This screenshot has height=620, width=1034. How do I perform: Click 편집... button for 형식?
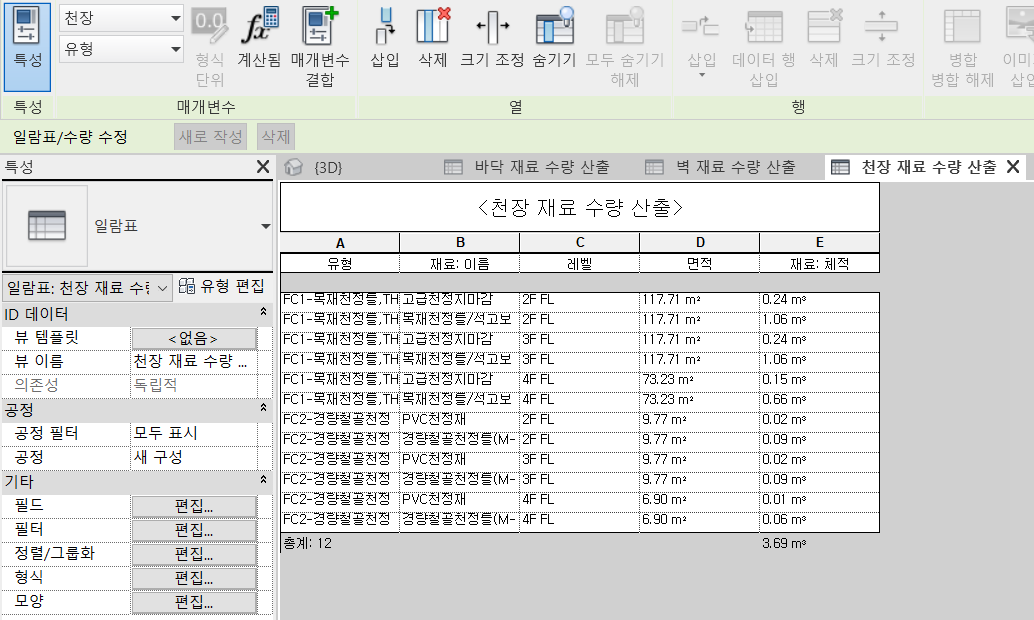pyautogui.click(x=194, y=578)
